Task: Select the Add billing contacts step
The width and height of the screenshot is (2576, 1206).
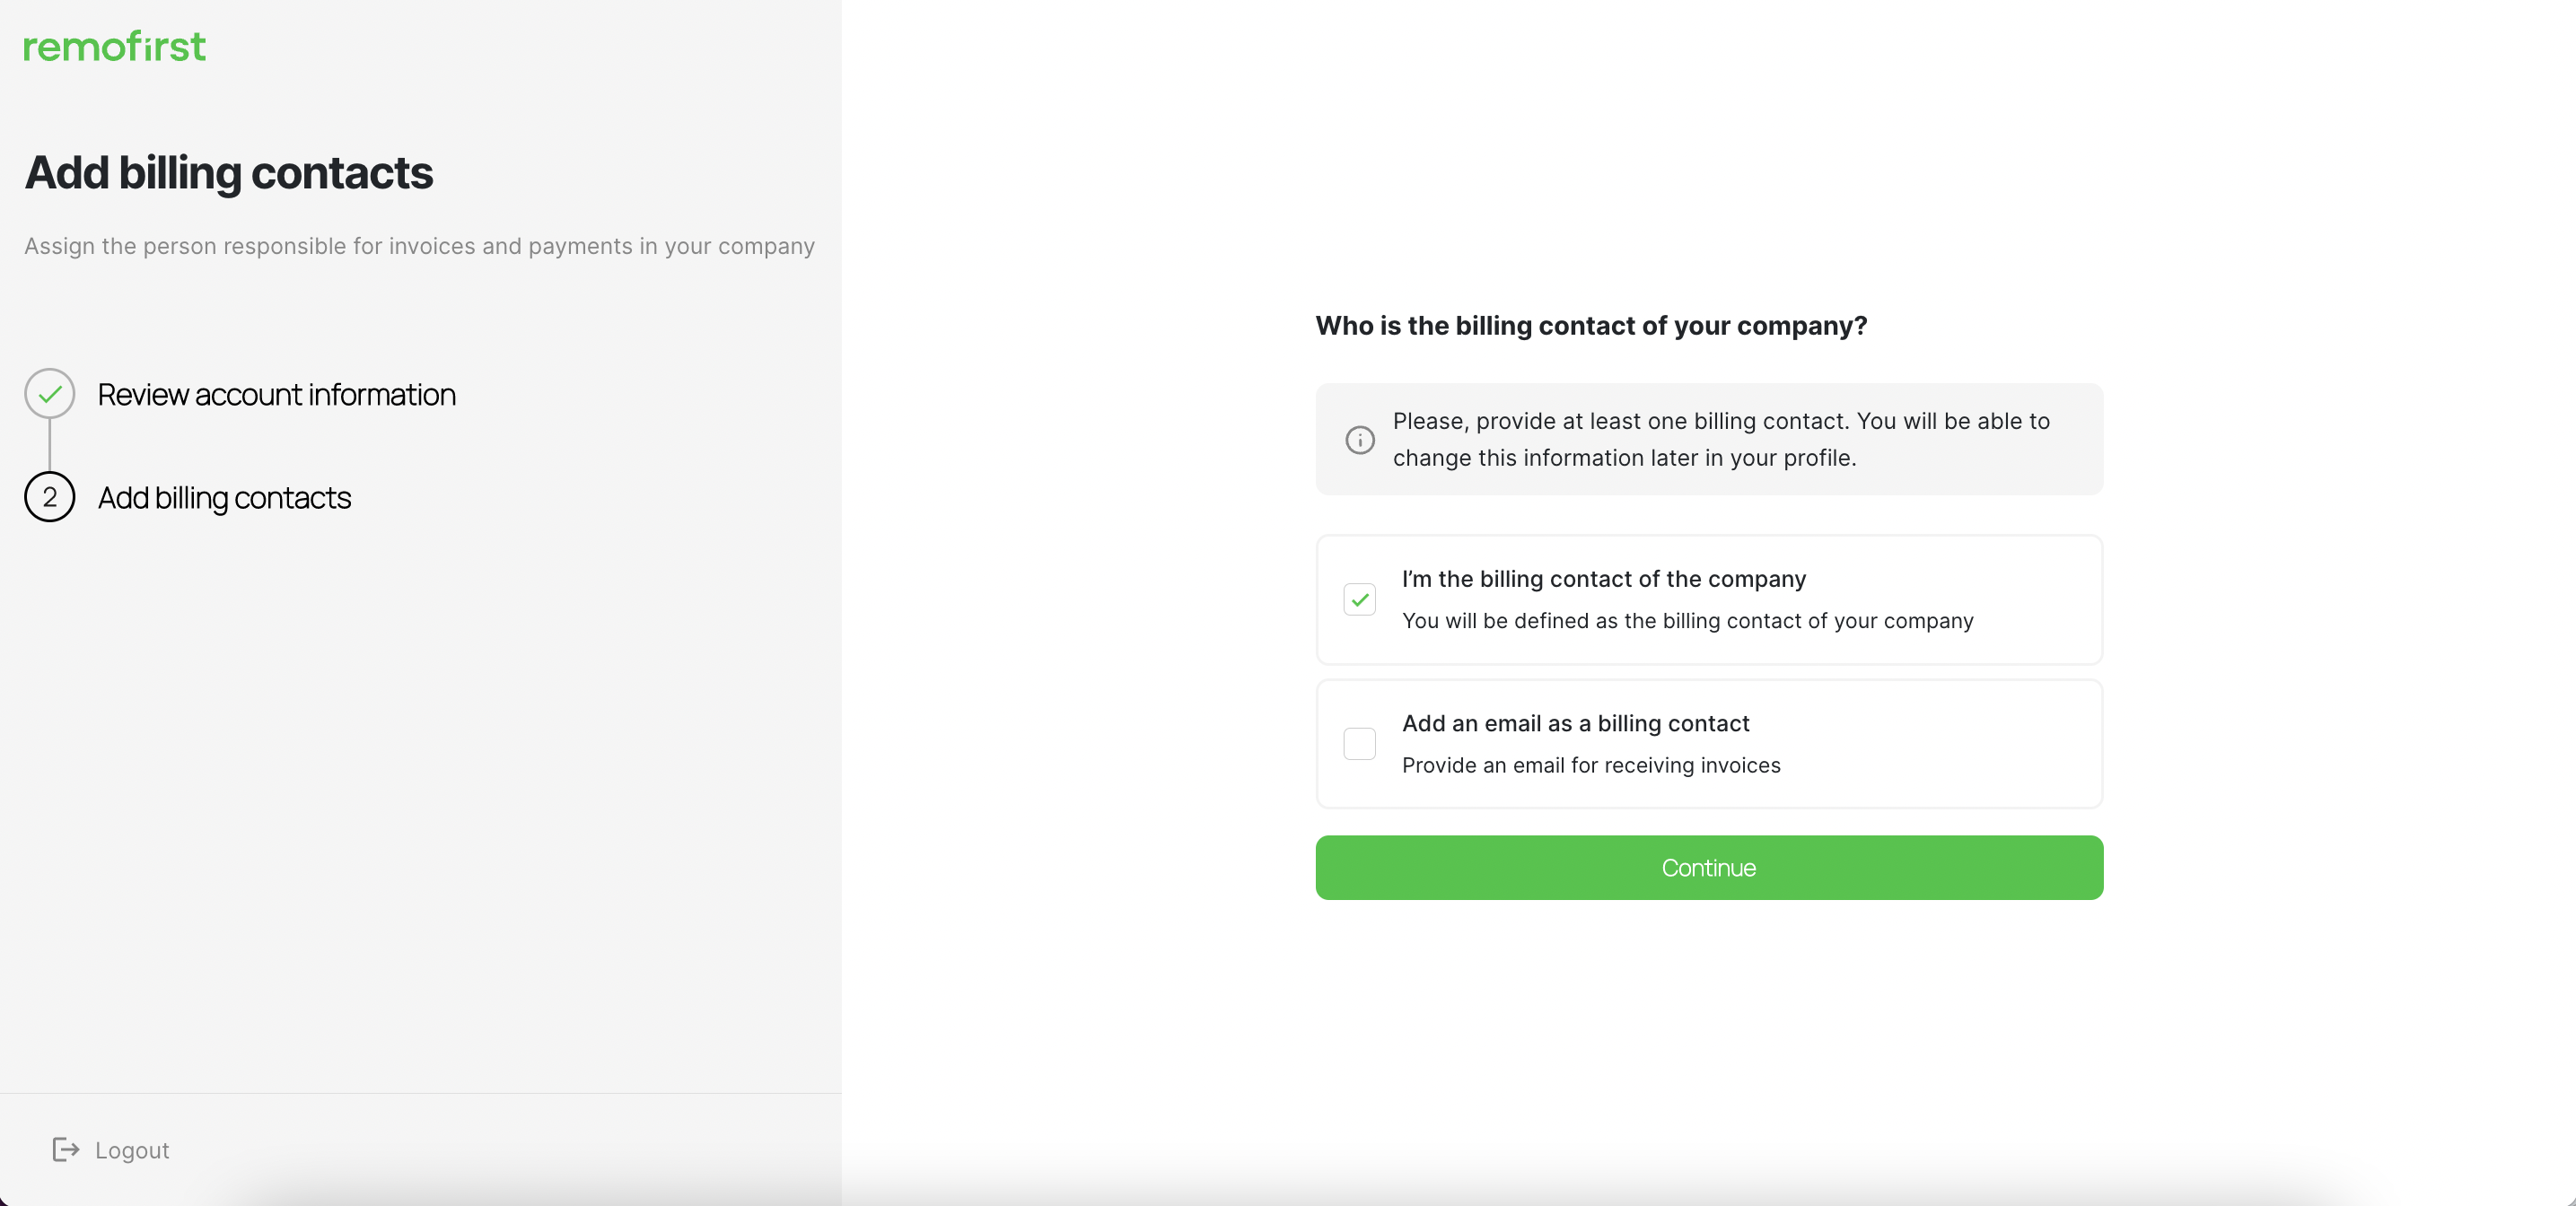Action: 224,497
